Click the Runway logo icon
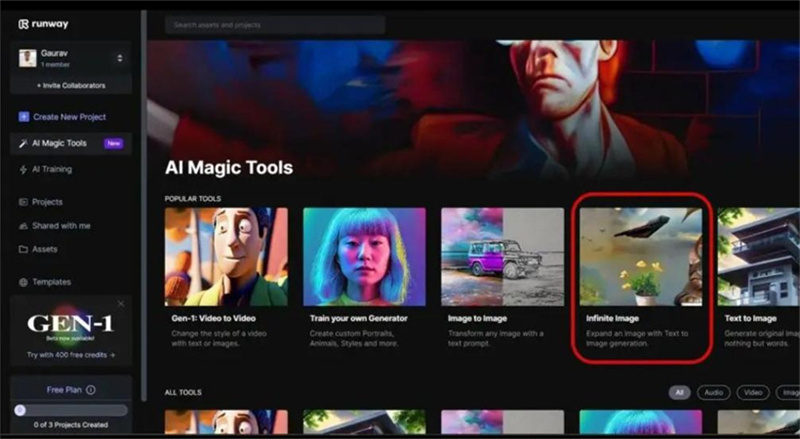Viewport: 800px width, 439px height. [x=23, y=23]
